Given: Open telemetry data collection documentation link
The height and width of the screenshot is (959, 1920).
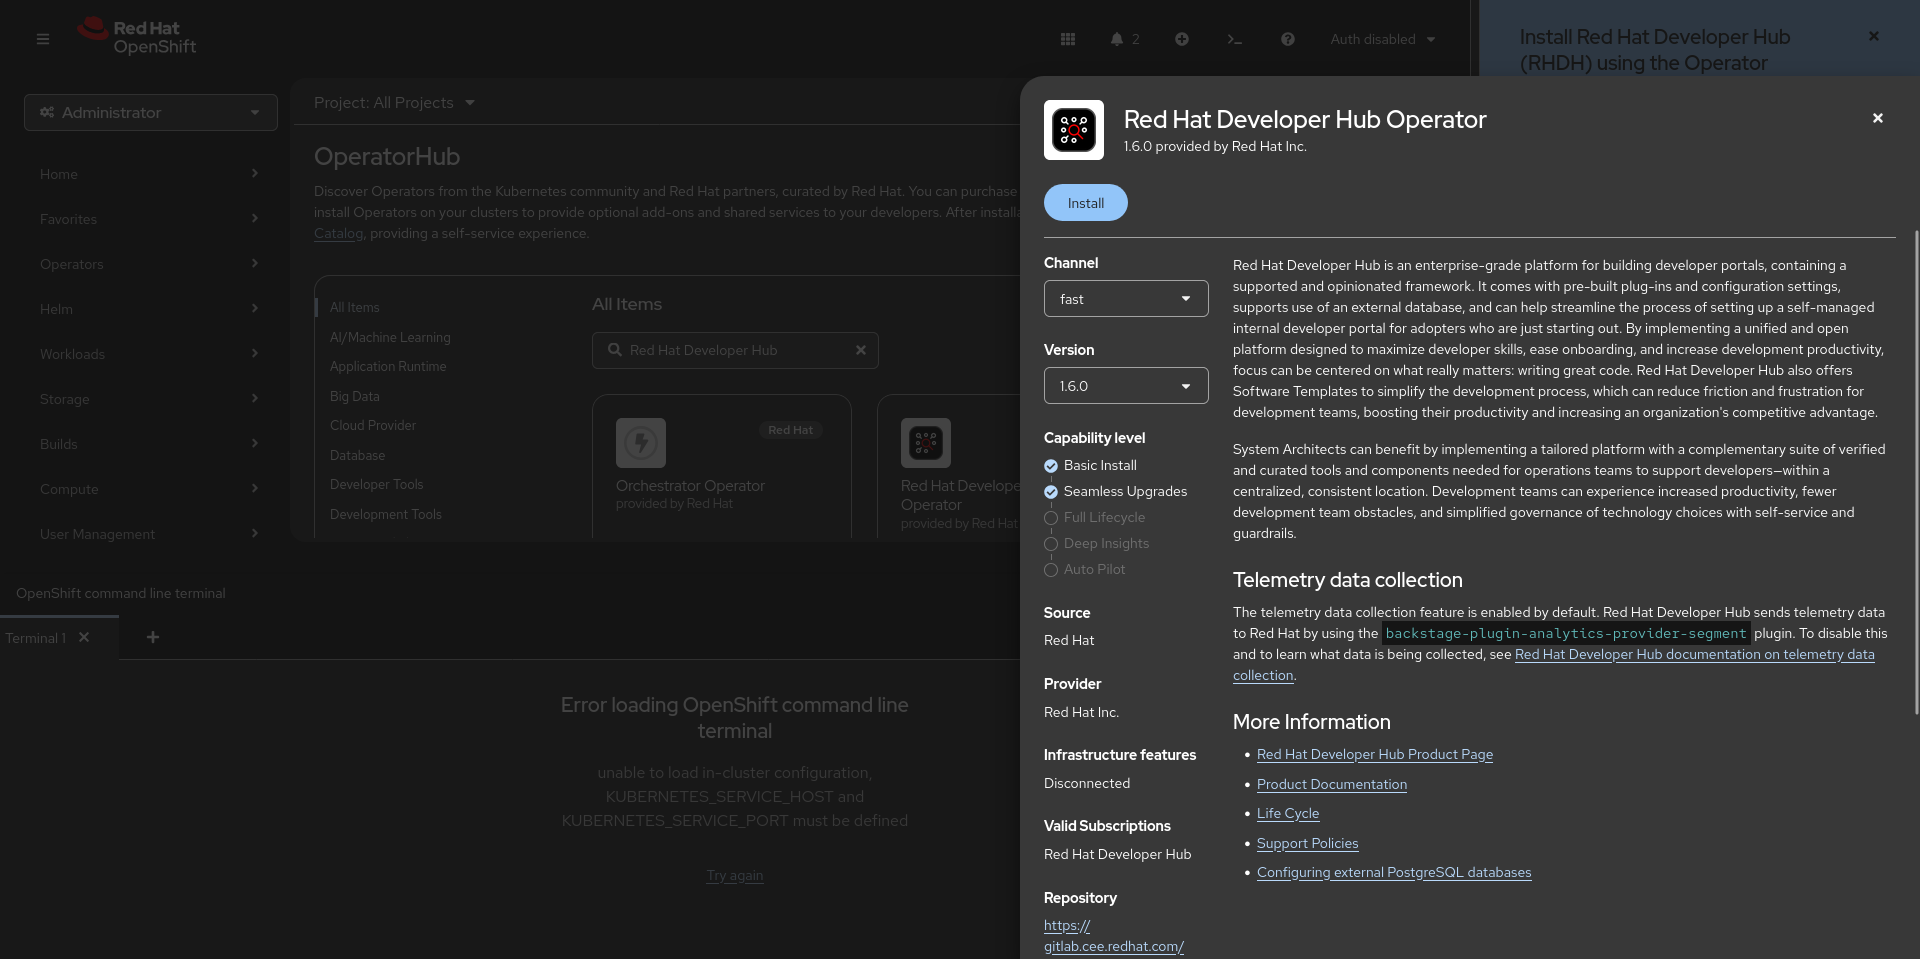Looking at the screenshot, I should click(1694, 655).
